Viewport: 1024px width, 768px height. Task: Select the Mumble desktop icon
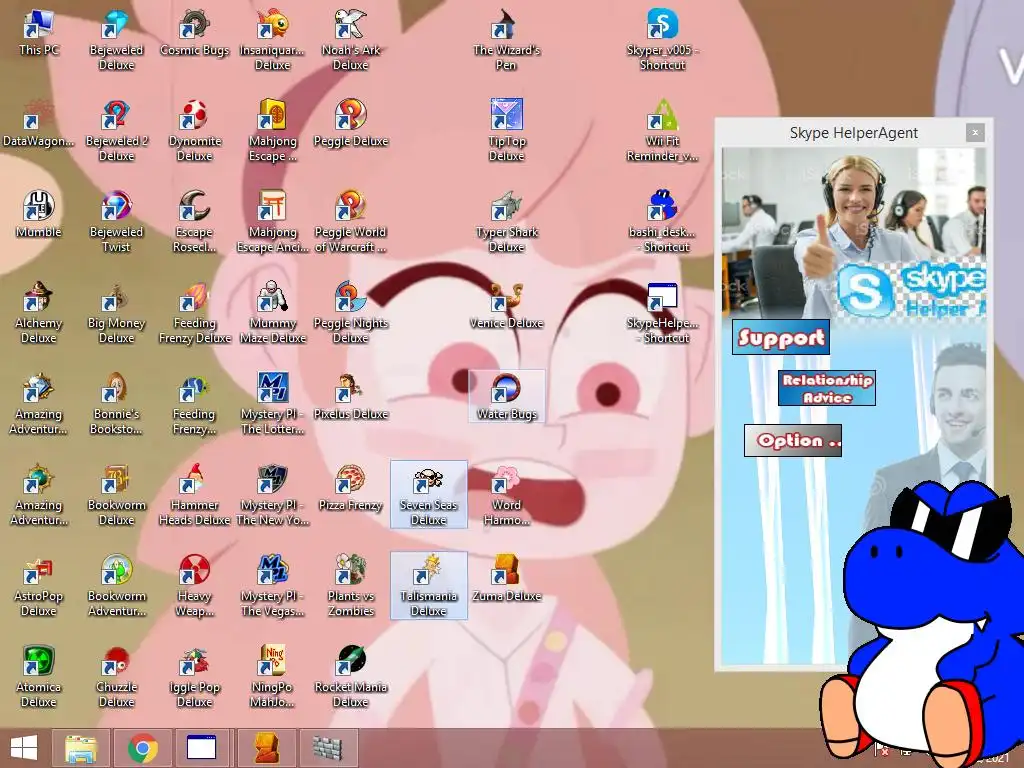click(x=39, y=216)
